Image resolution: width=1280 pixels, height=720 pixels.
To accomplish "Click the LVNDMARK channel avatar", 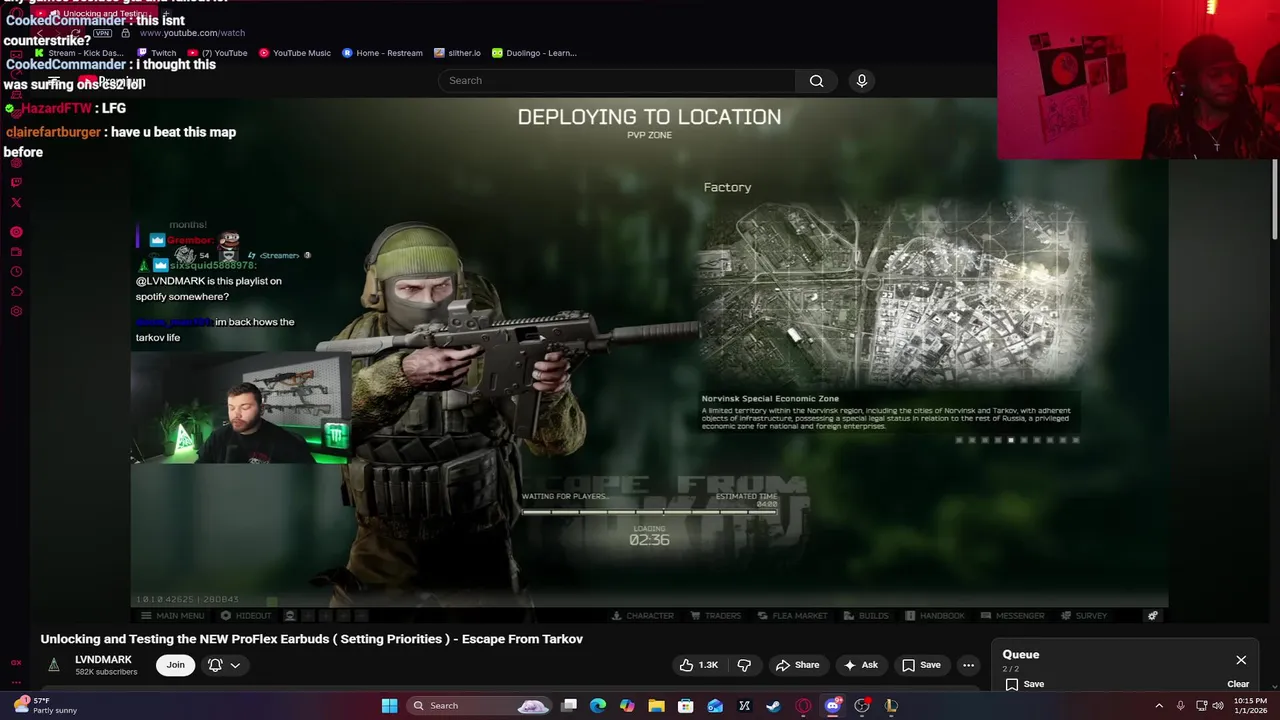I will coord(54,665).
